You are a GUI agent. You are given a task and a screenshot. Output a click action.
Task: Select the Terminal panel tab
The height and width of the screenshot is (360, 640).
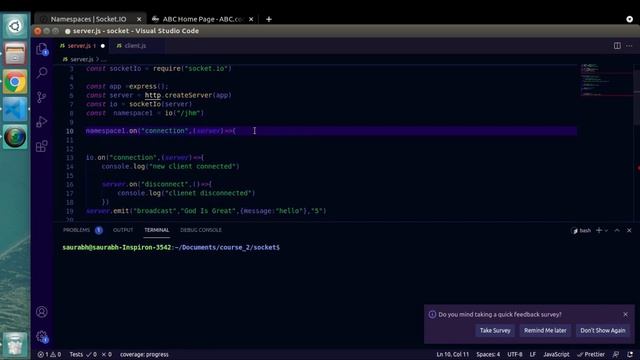coord(156,230)
